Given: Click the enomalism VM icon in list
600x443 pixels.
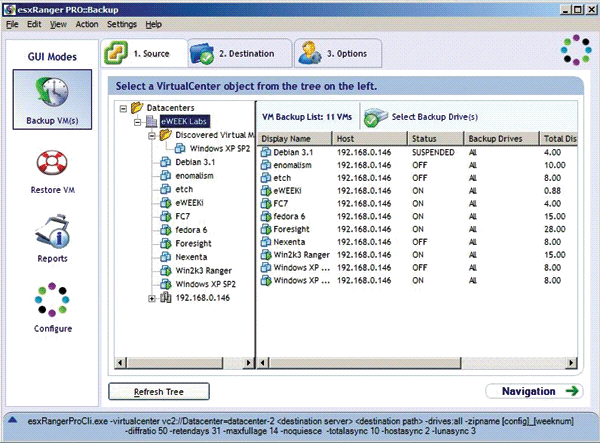Looking at the screenshot, I should click(266, 165).
